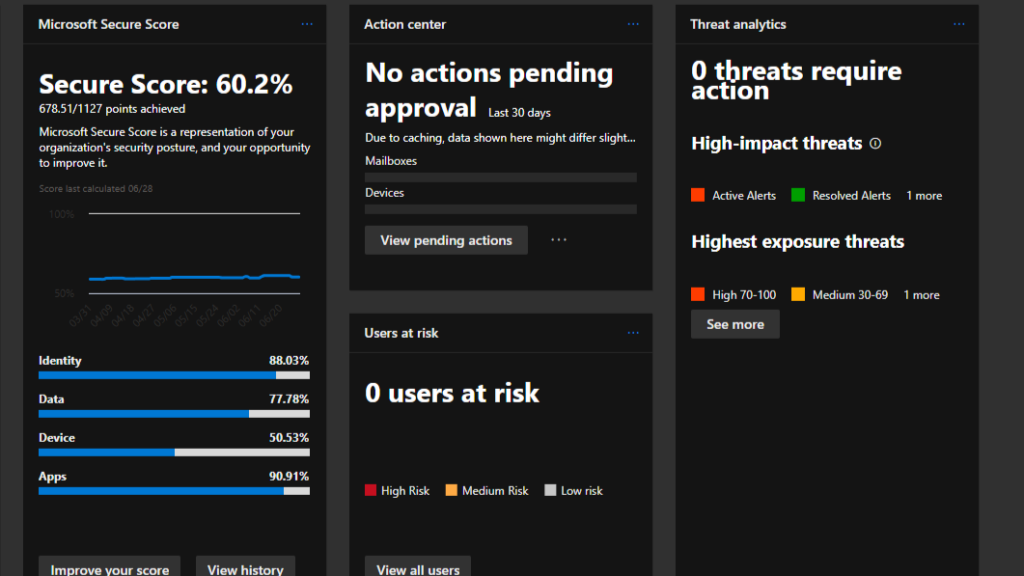Click the Identity score progress bar
The width and height of the screenshot is (1024, 576).
click(174, 376)
